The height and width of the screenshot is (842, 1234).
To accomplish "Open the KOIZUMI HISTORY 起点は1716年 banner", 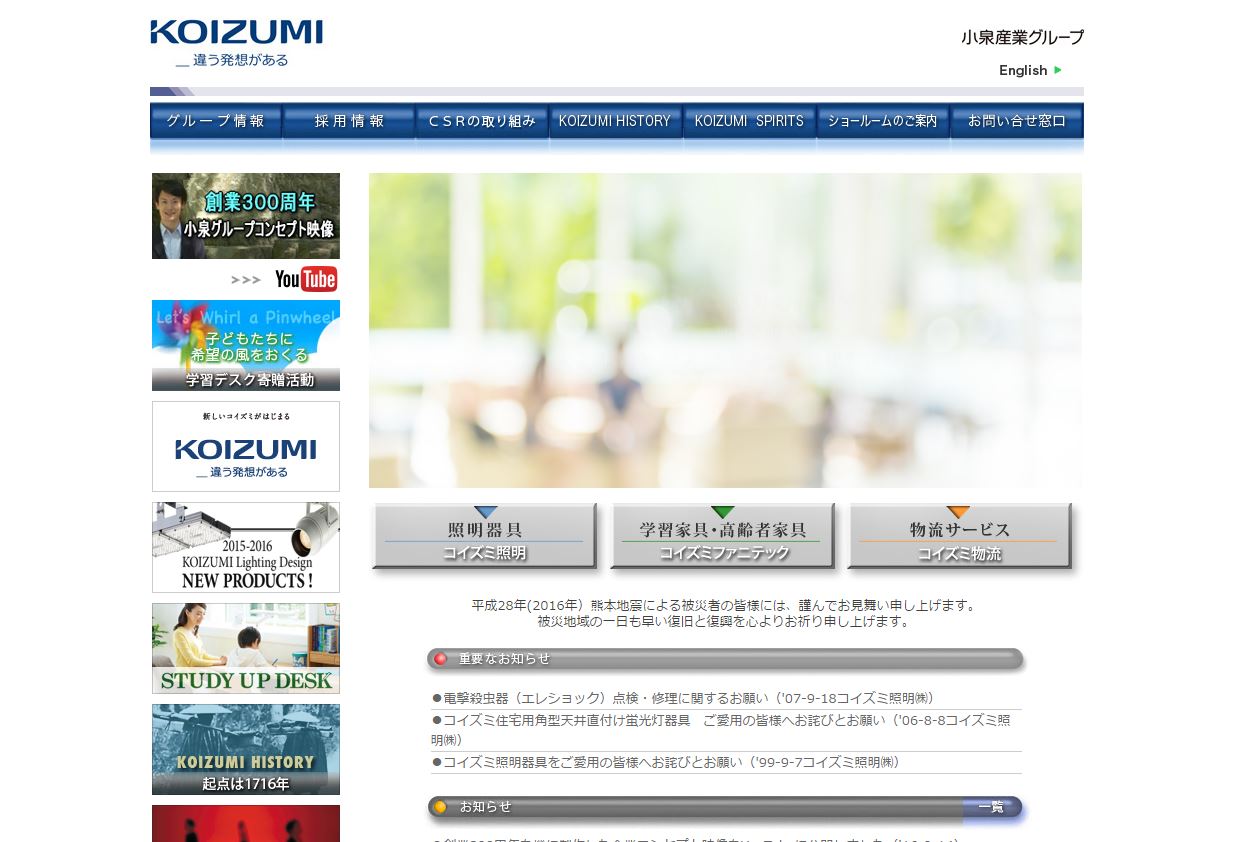I will pyautogui.click(x=246, y=749).
